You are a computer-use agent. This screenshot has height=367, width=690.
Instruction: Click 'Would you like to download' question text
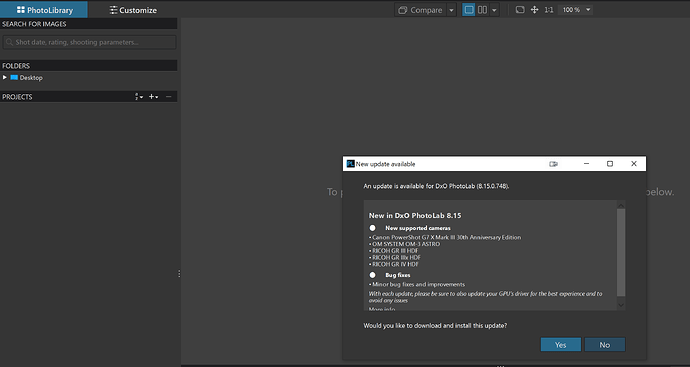tap(435, 326)
